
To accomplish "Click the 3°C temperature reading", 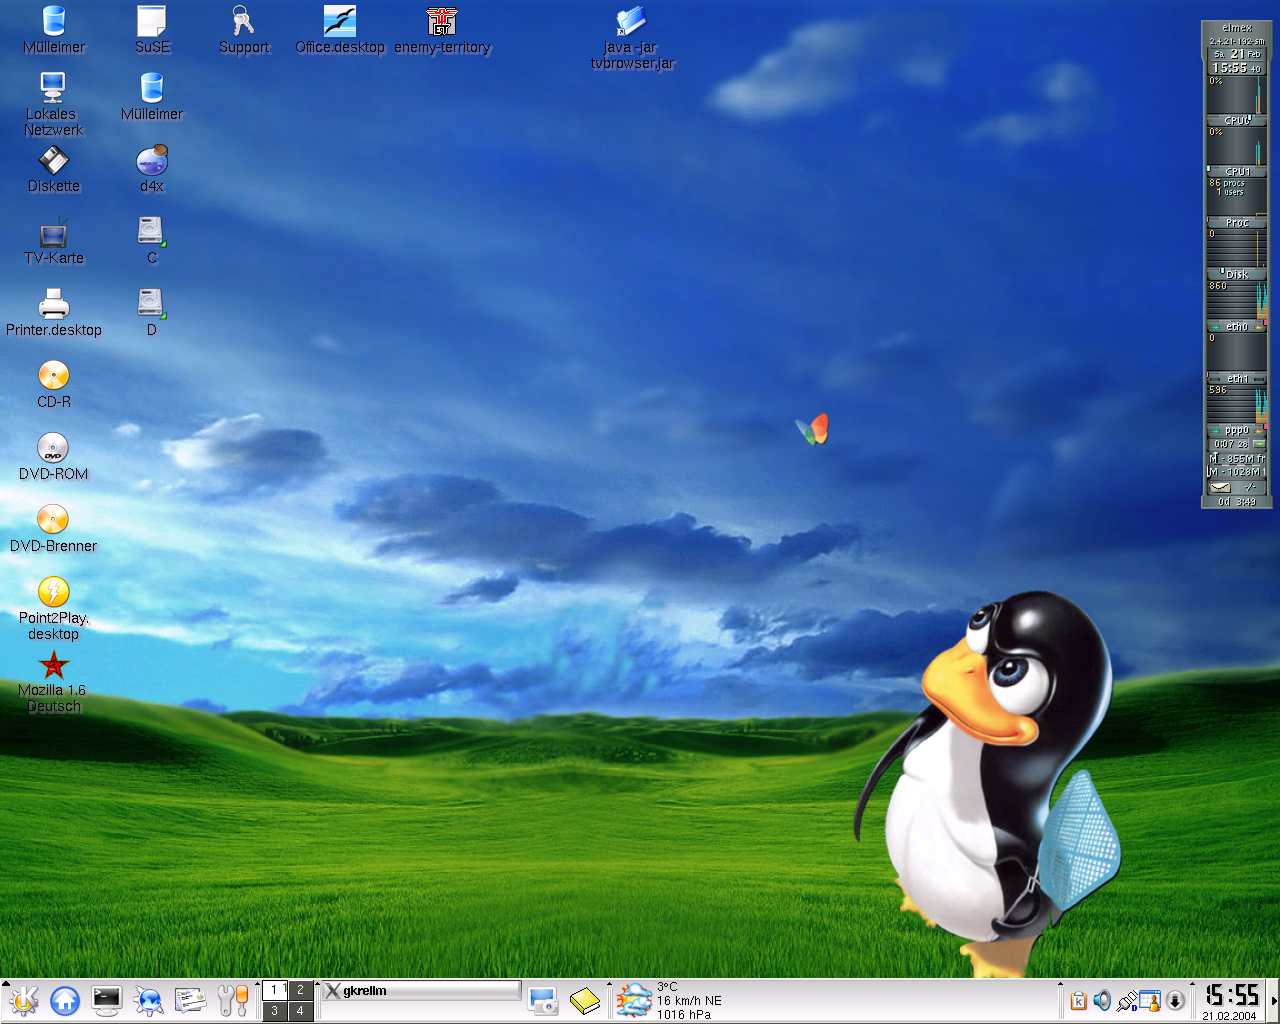I will (667, 987).
